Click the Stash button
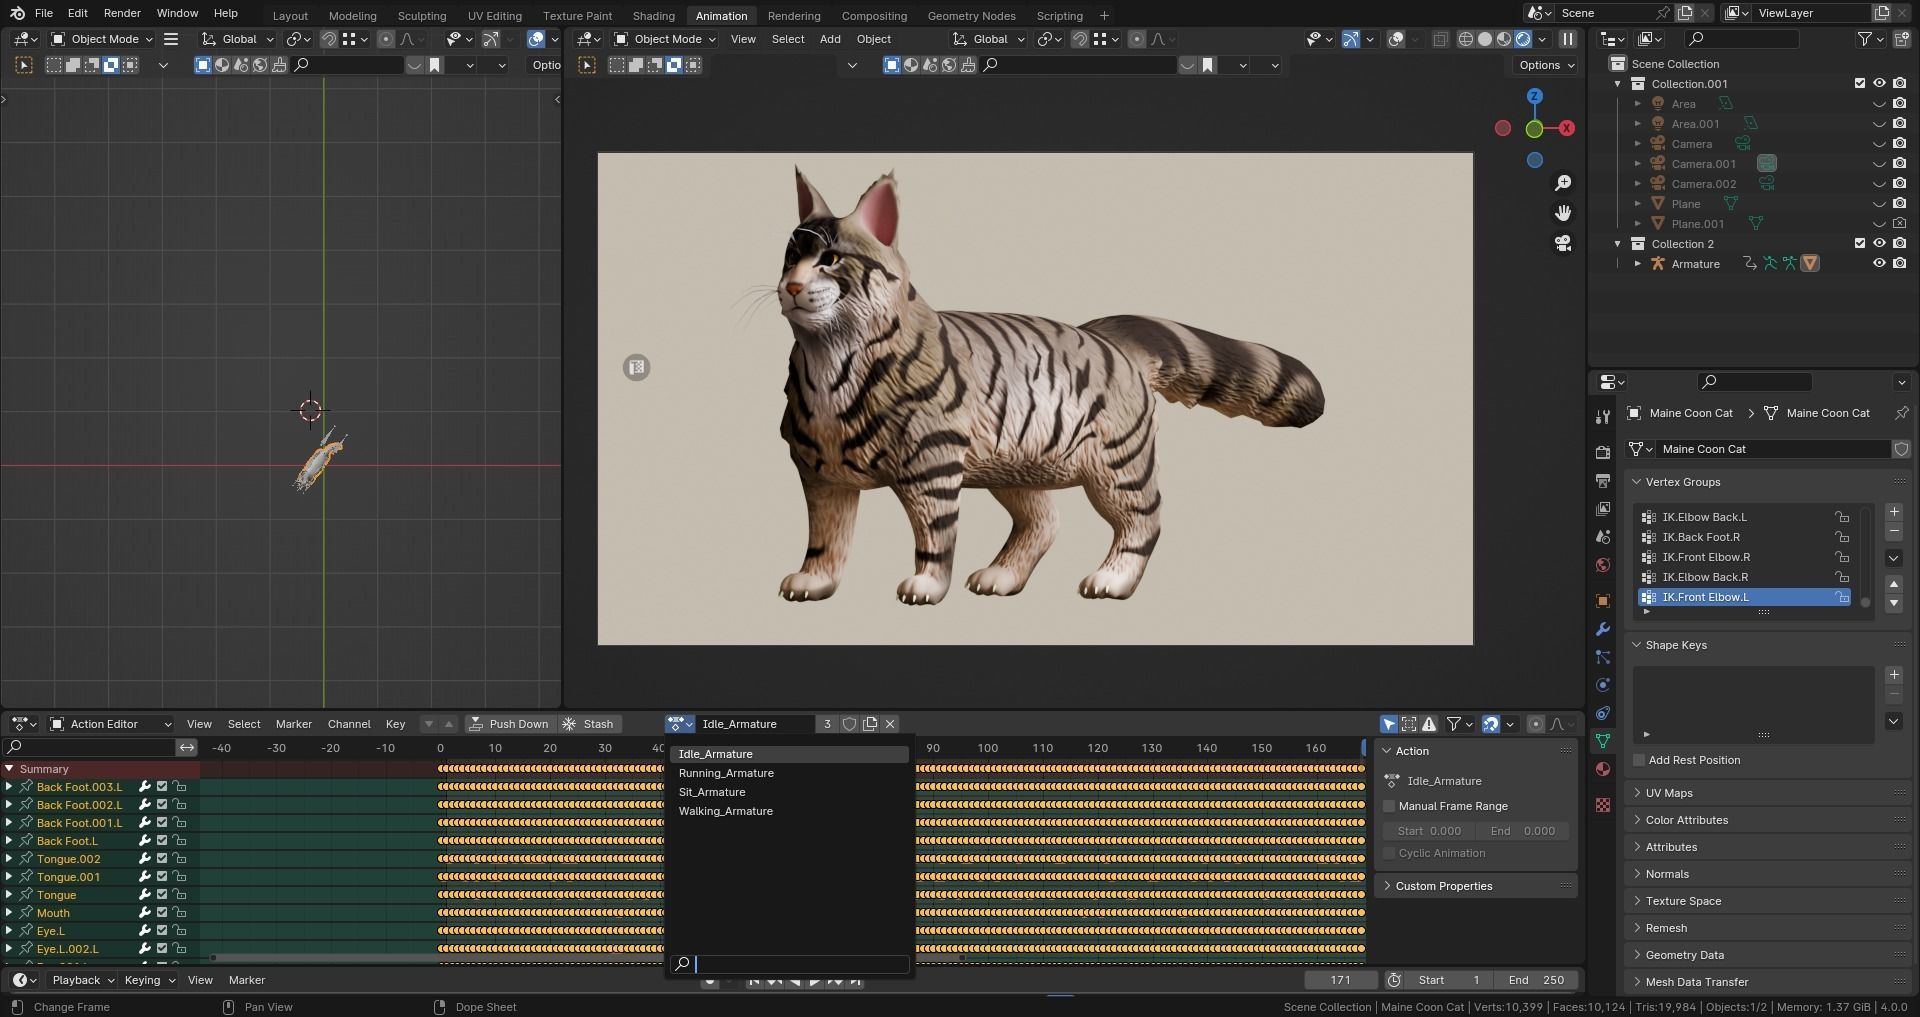This screenshot has width=1920, height=1017. coord(589,724)
